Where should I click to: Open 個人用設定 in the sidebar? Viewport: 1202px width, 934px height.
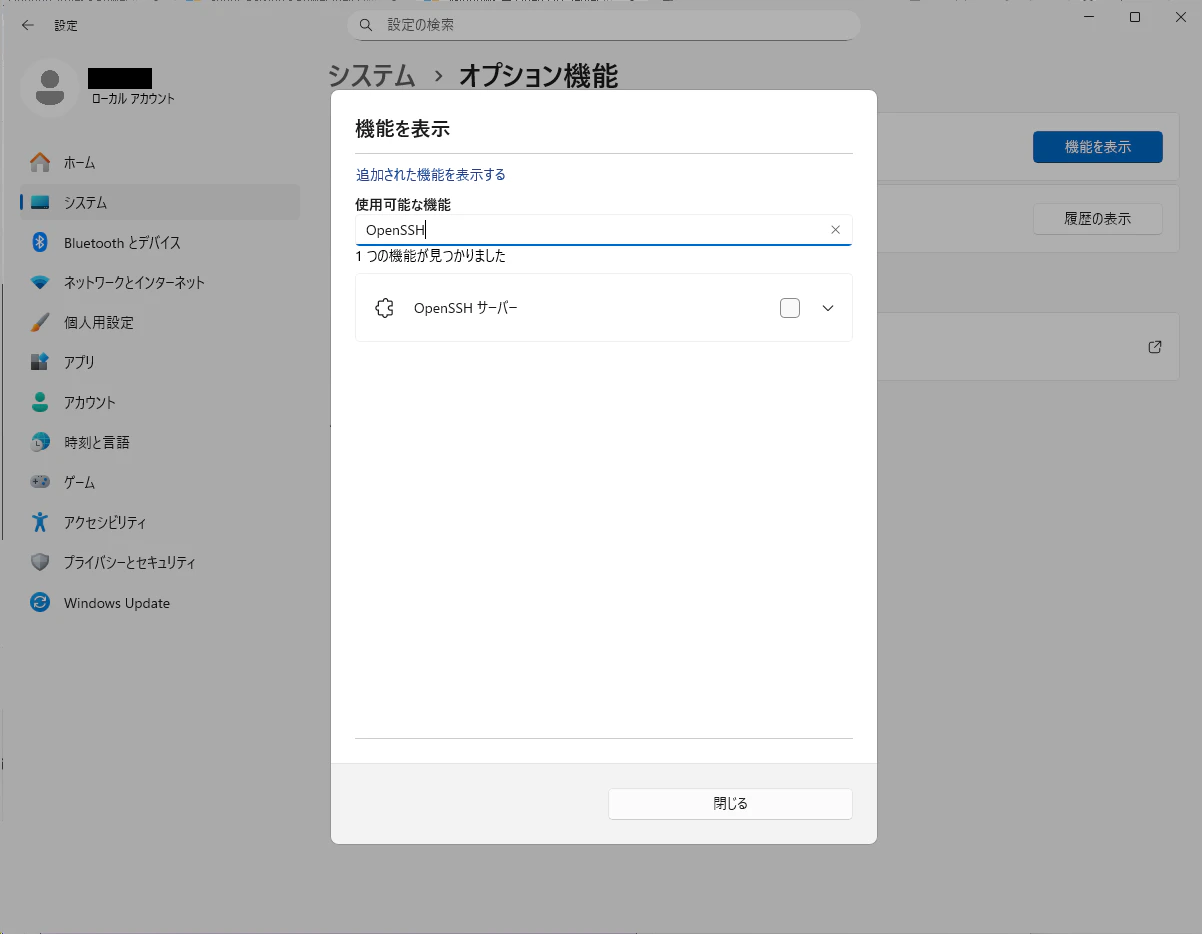pyautogui.click(x=160, y=322)
